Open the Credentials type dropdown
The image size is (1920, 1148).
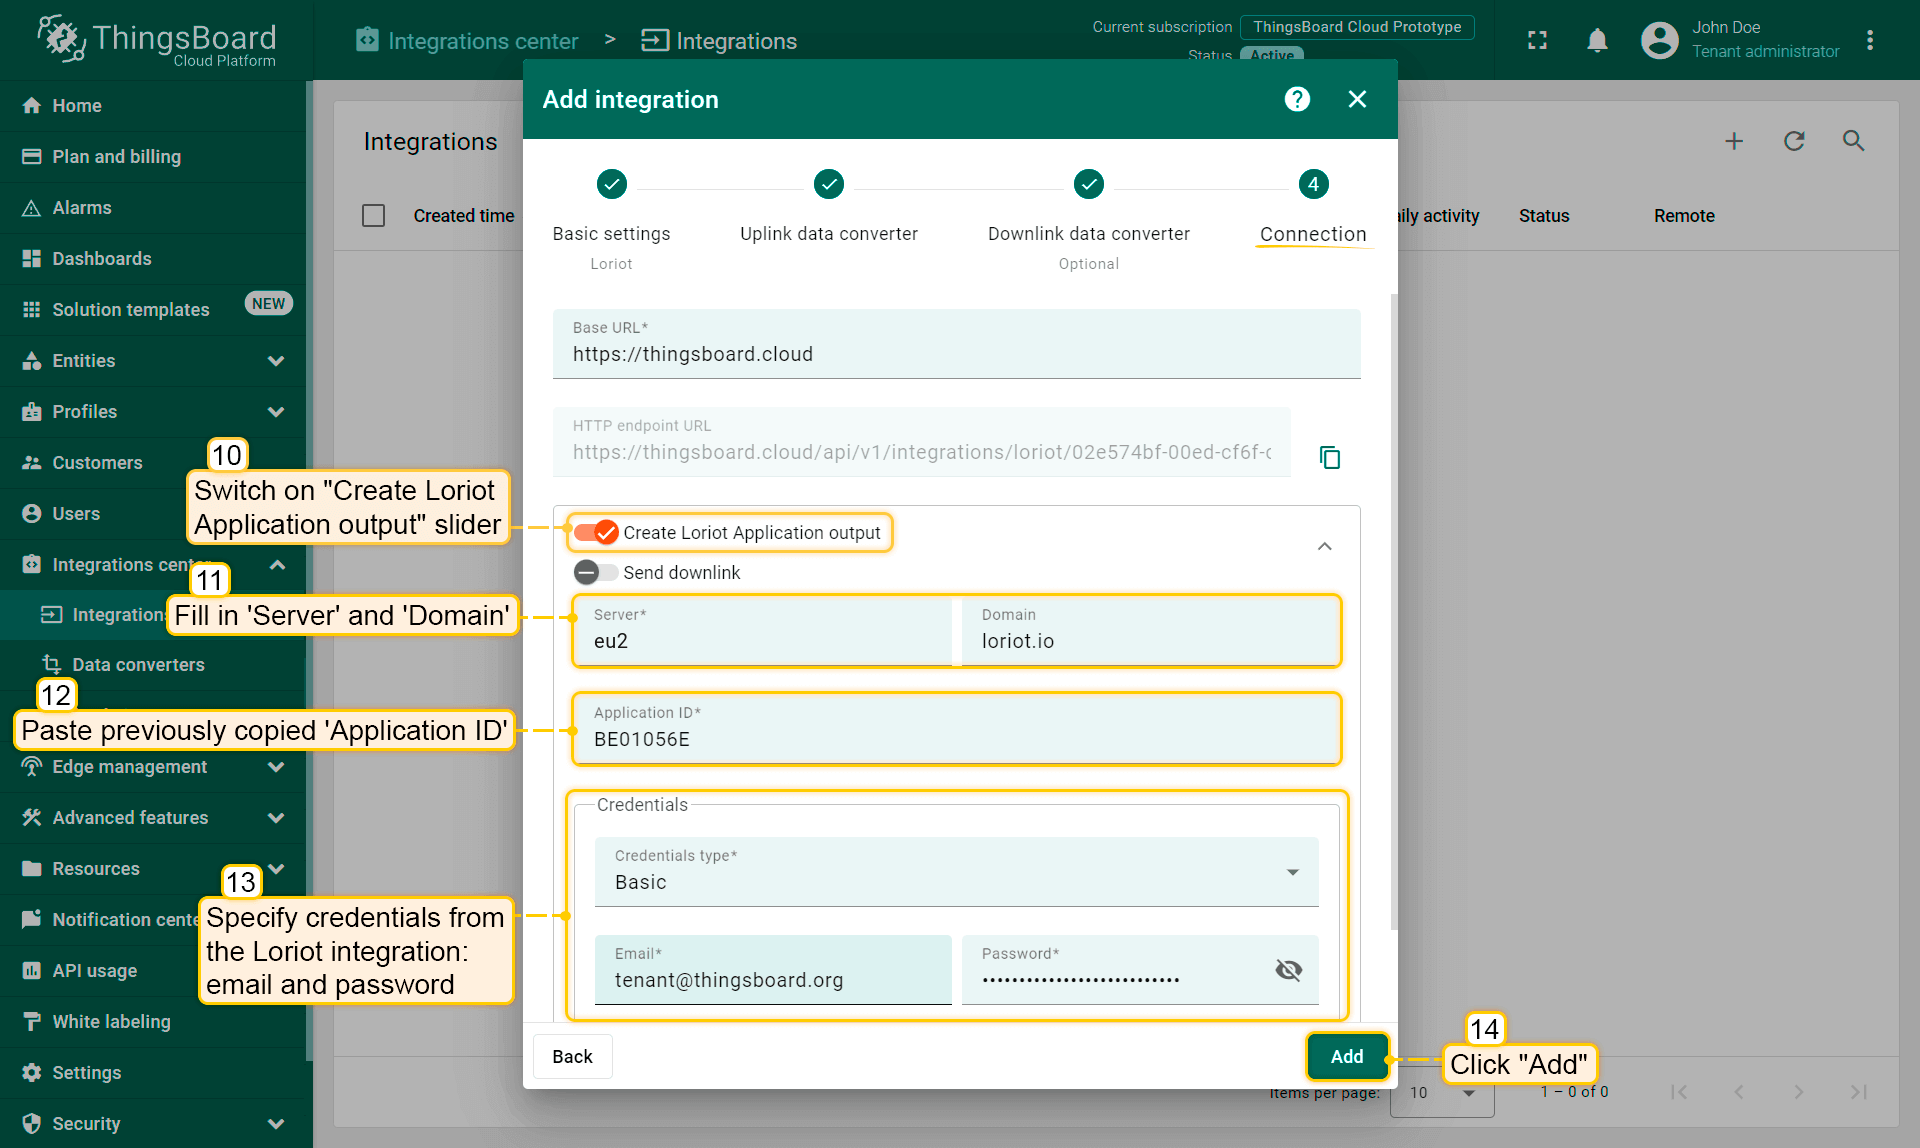(1293, 871)
